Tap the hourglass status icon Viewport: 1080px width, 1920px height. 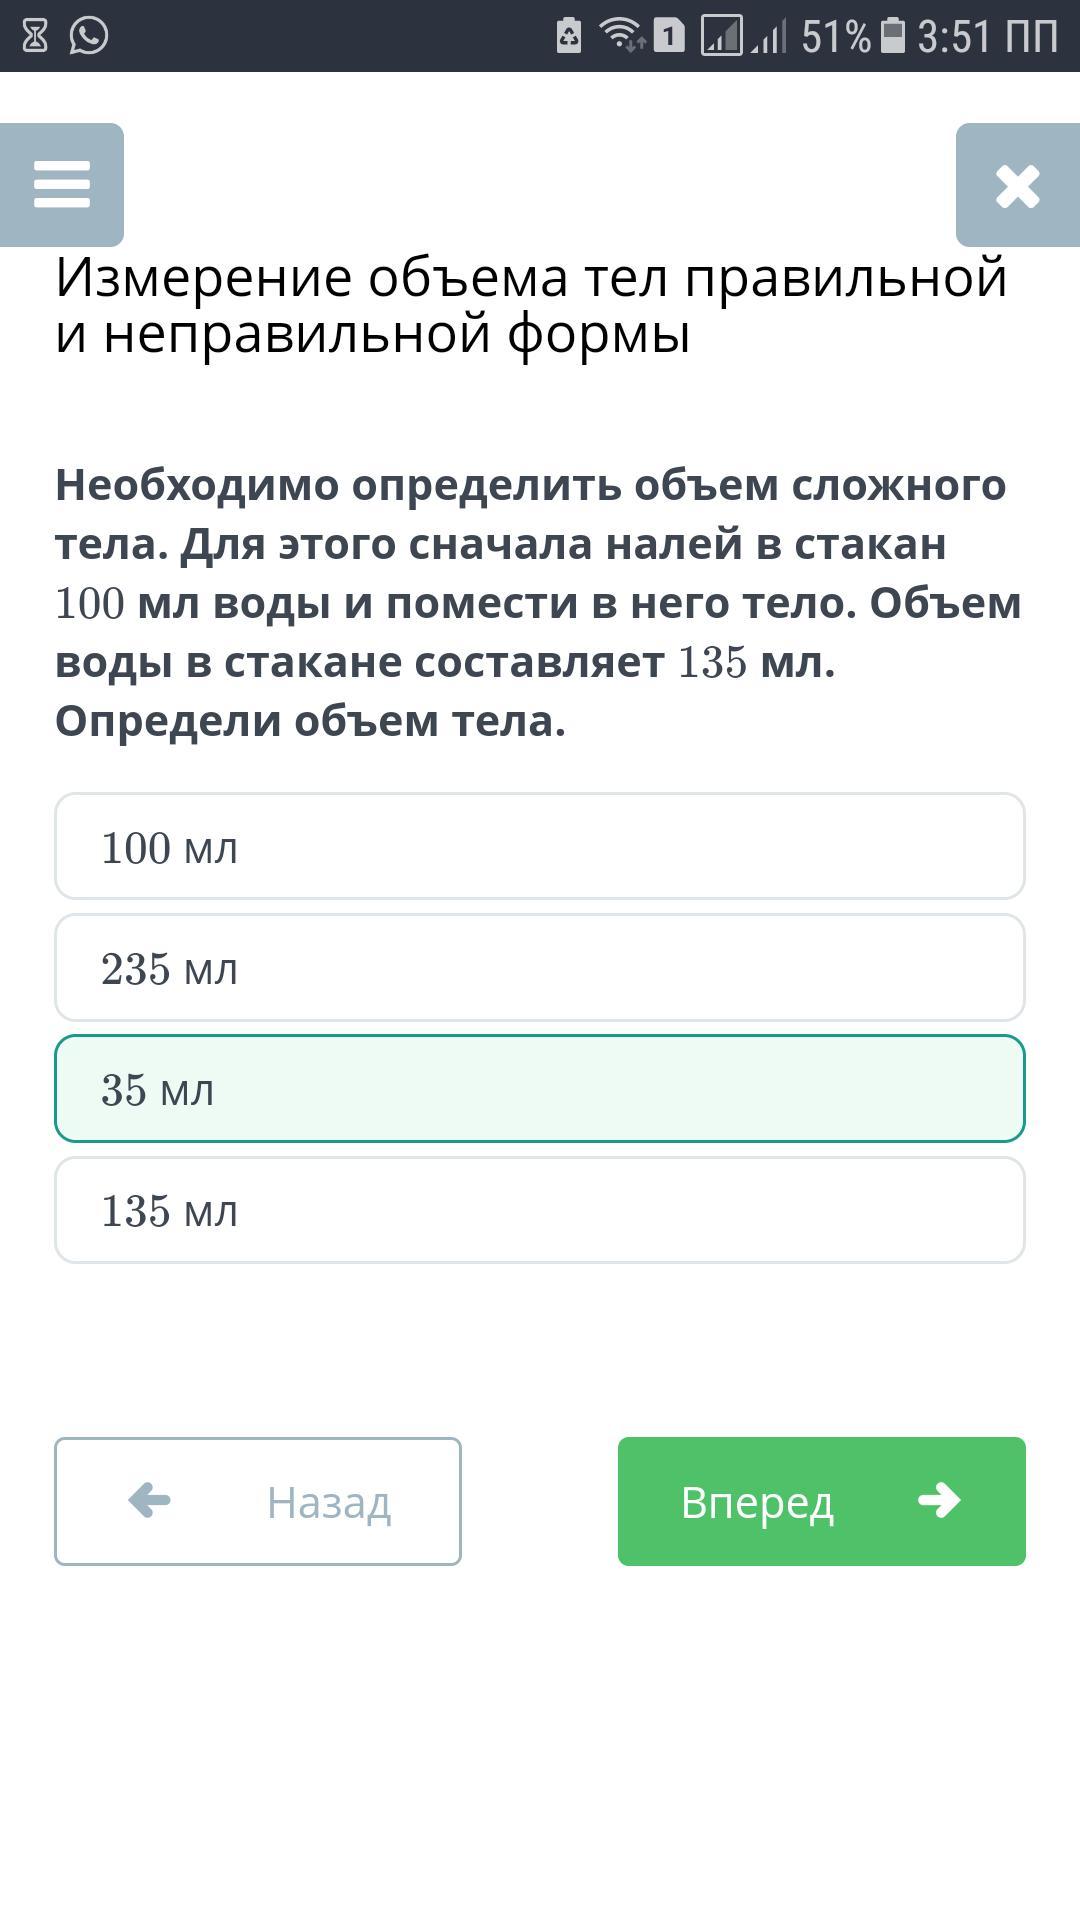tap(35, 36)
